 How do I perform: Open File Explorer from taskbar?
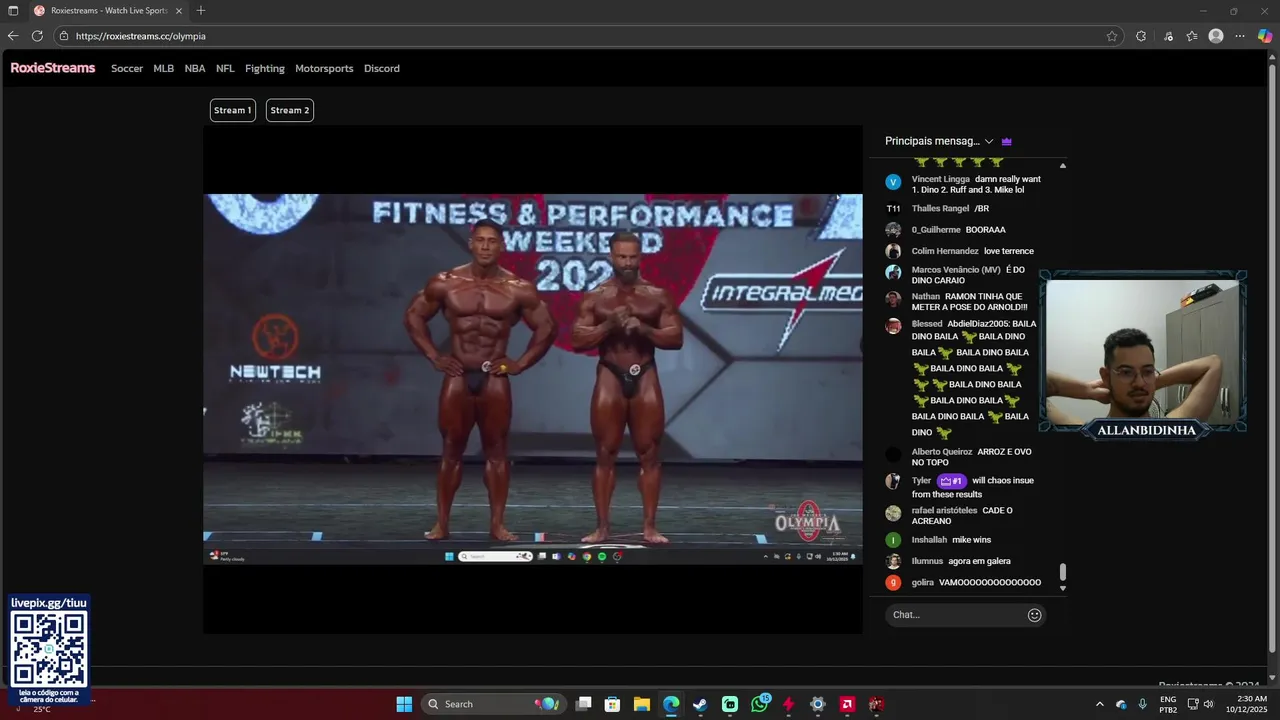pos(642,704)
